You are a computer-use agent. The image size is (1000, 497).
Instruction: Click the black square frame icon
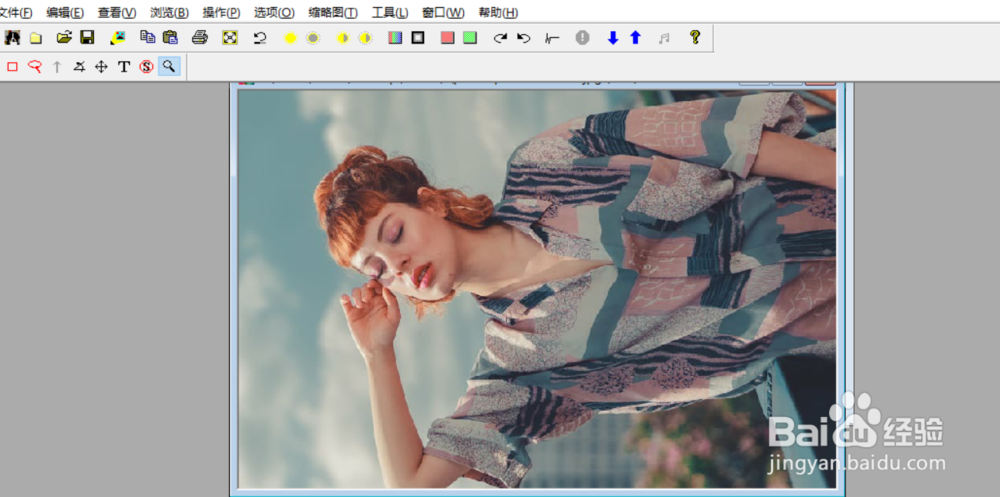point(418,38)
